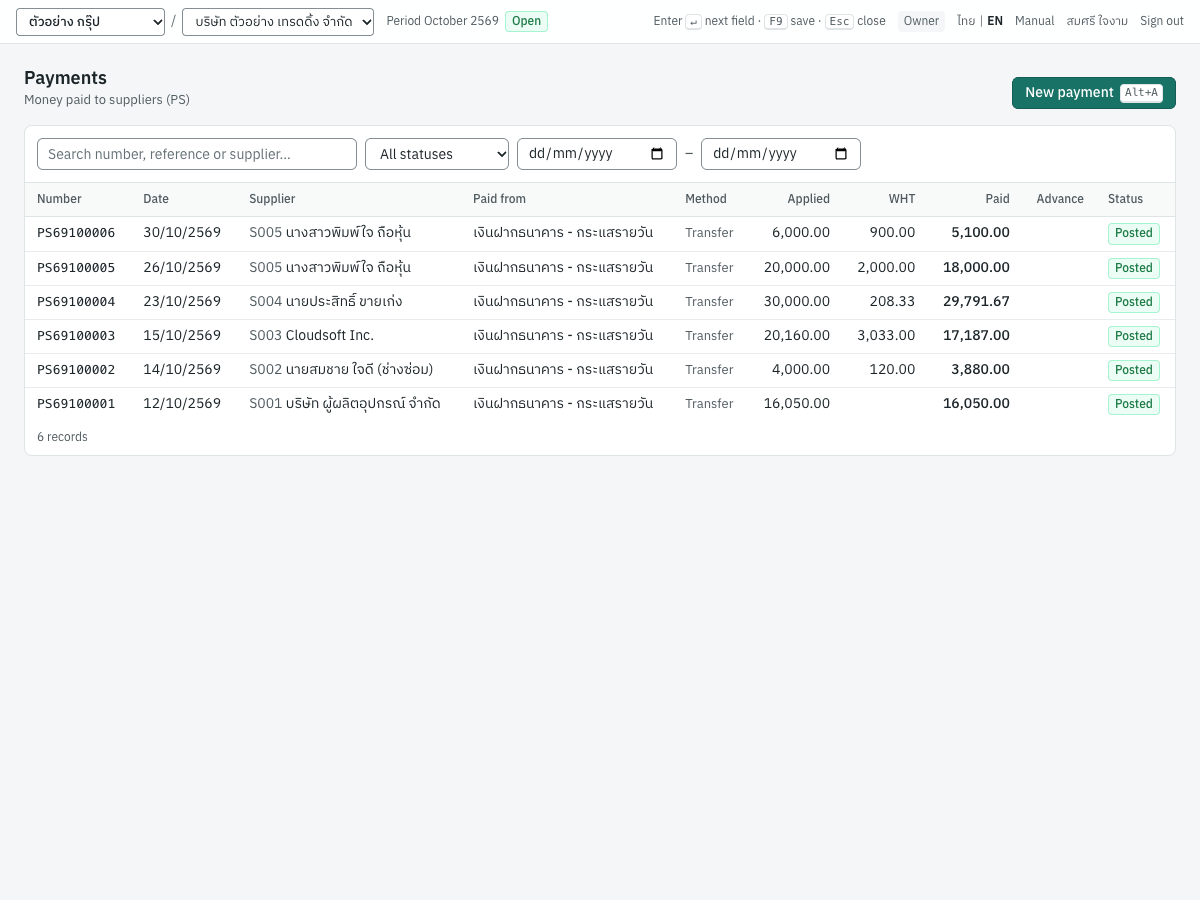This screenshot has width=1200, height=900.
Task: Open payment PS69100001
Action: pyautogui.click(x=76, y=403)
